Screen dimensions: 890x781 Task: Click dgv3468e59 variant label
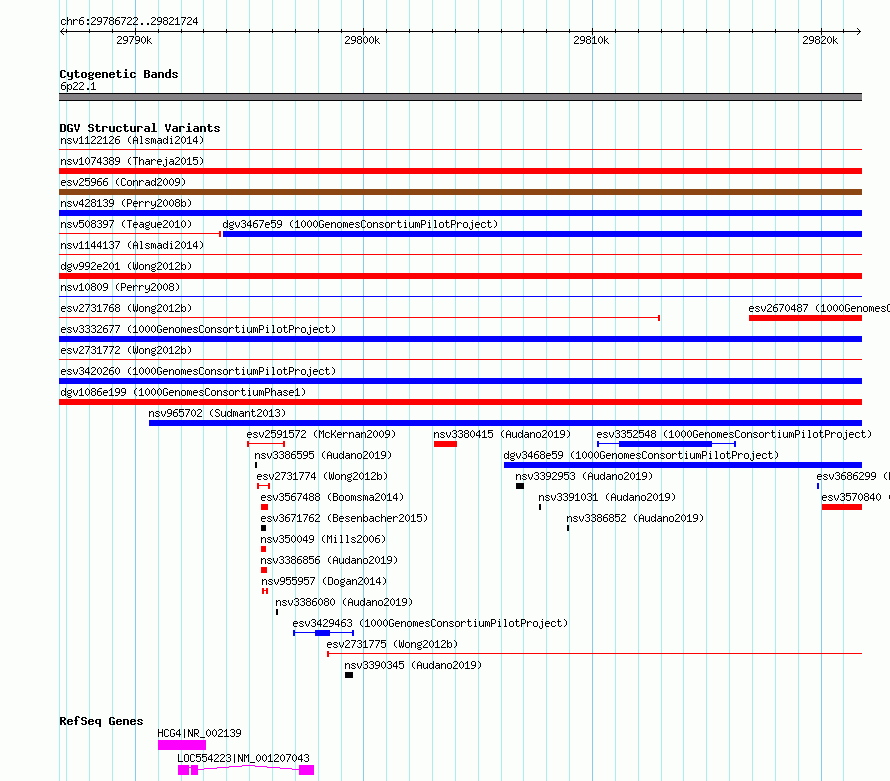(x=641, y=455)
